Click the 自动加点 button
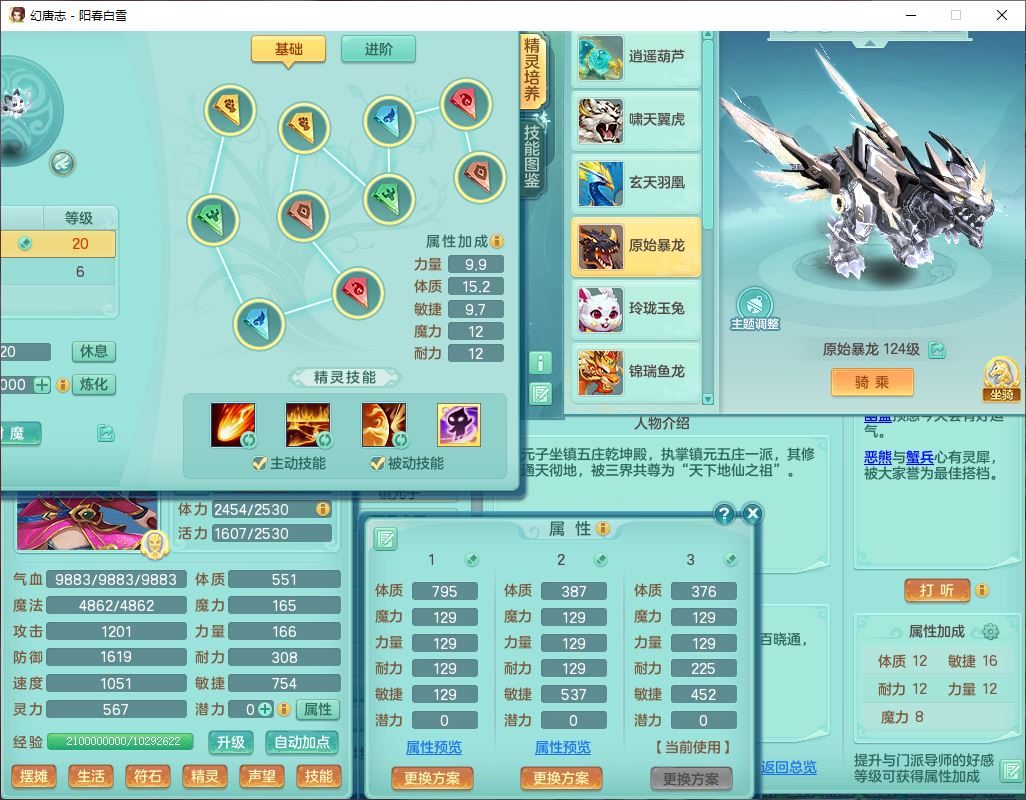 [302, 742]
